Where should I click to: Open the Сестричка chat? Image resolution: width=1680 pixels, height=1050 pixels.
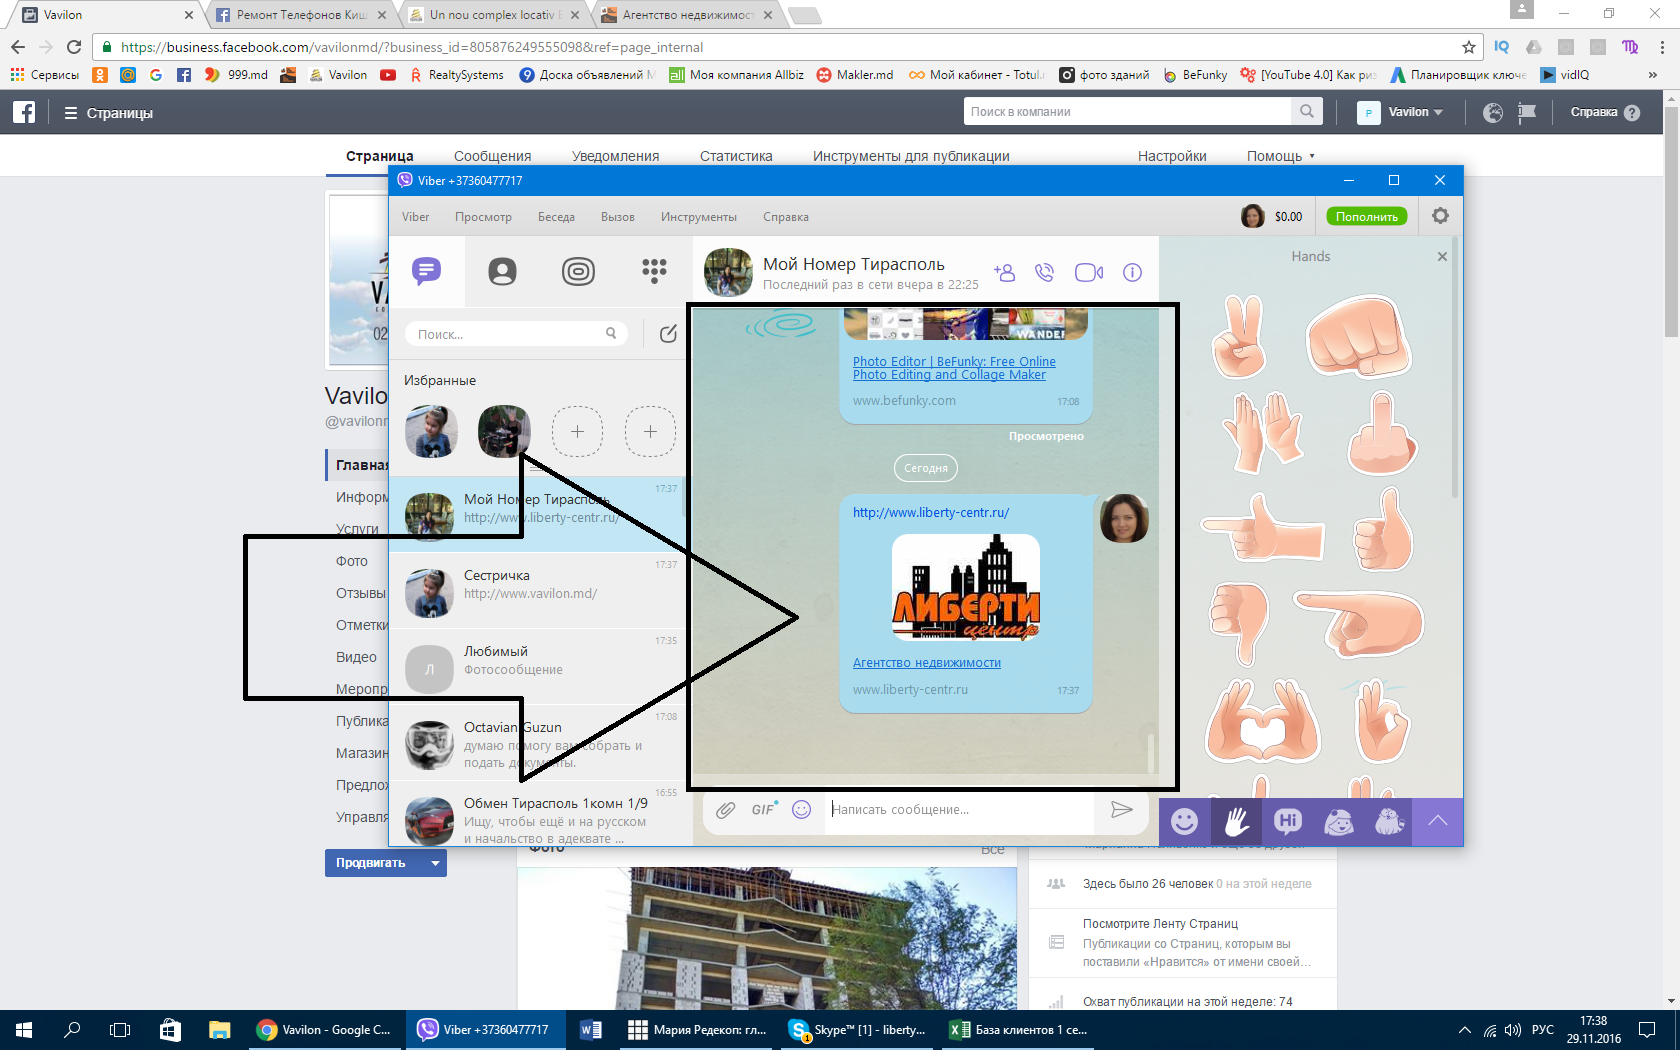(x=538, y=591)
